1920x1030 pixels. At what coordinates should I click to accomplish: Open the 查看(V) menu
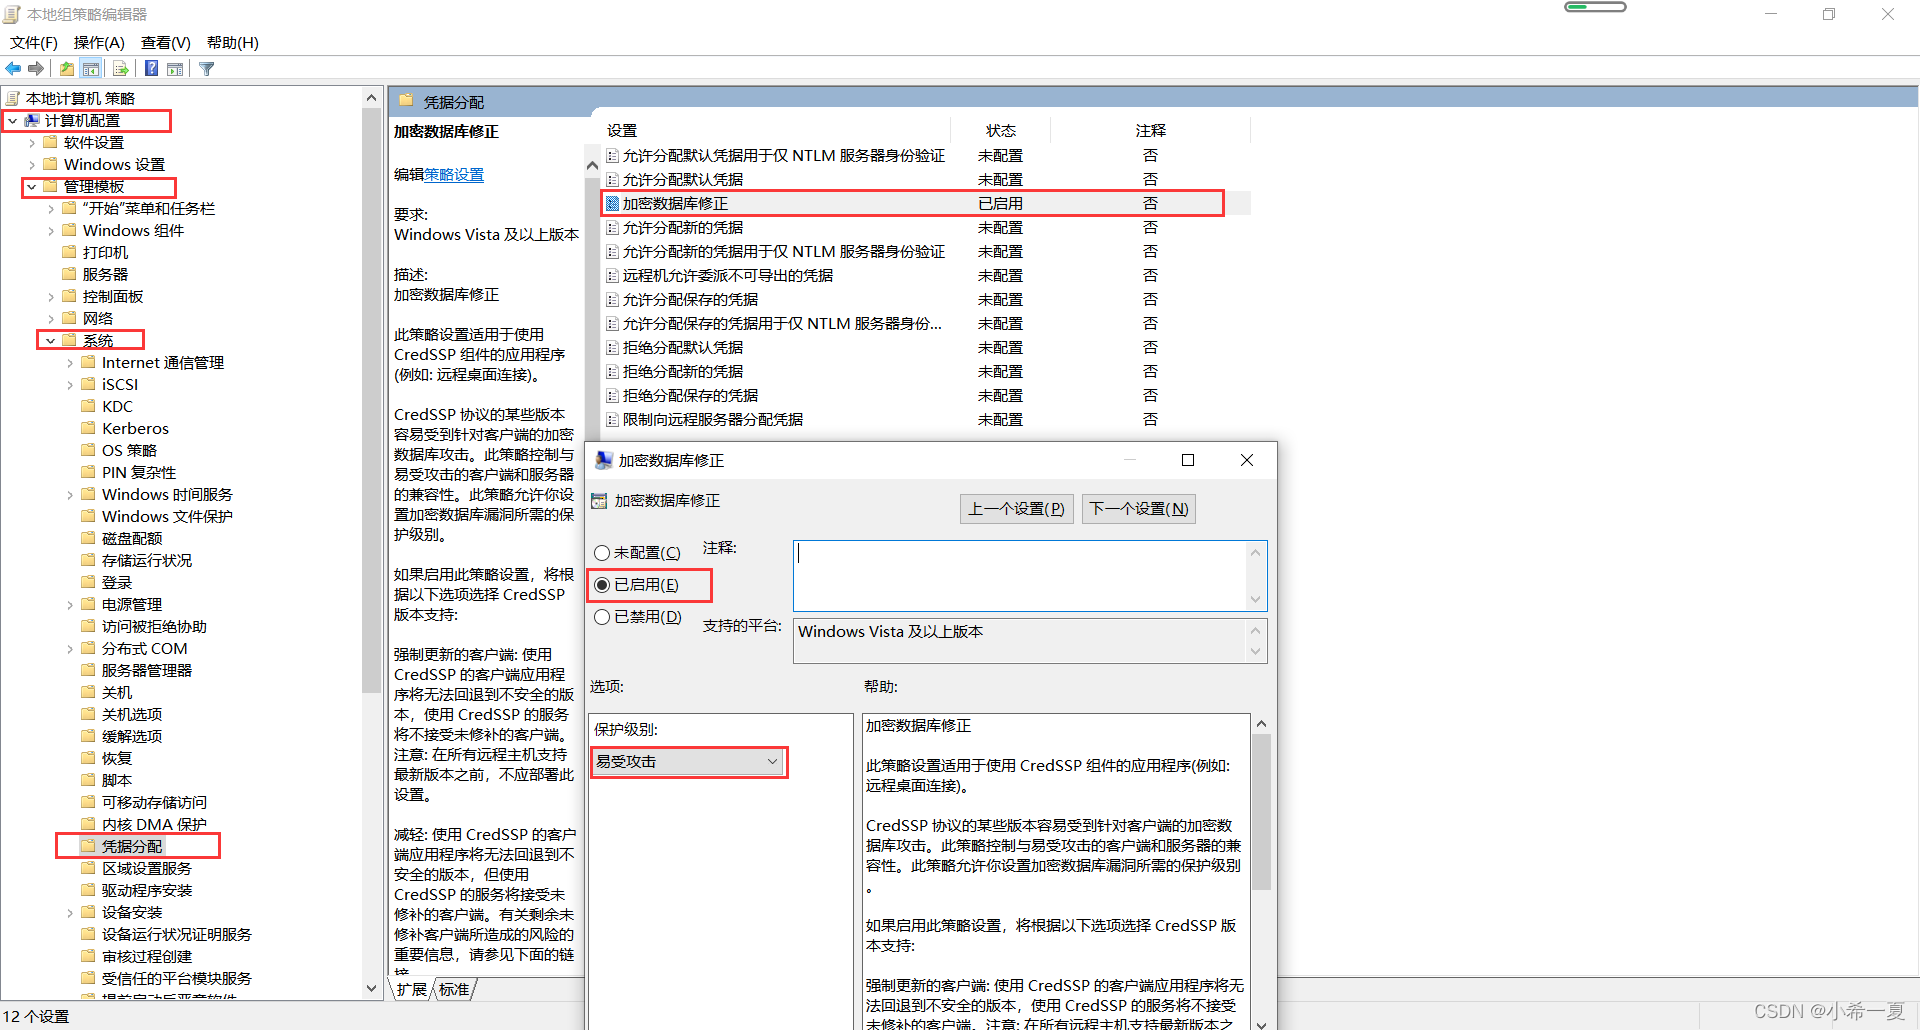[x=165, y=42]
